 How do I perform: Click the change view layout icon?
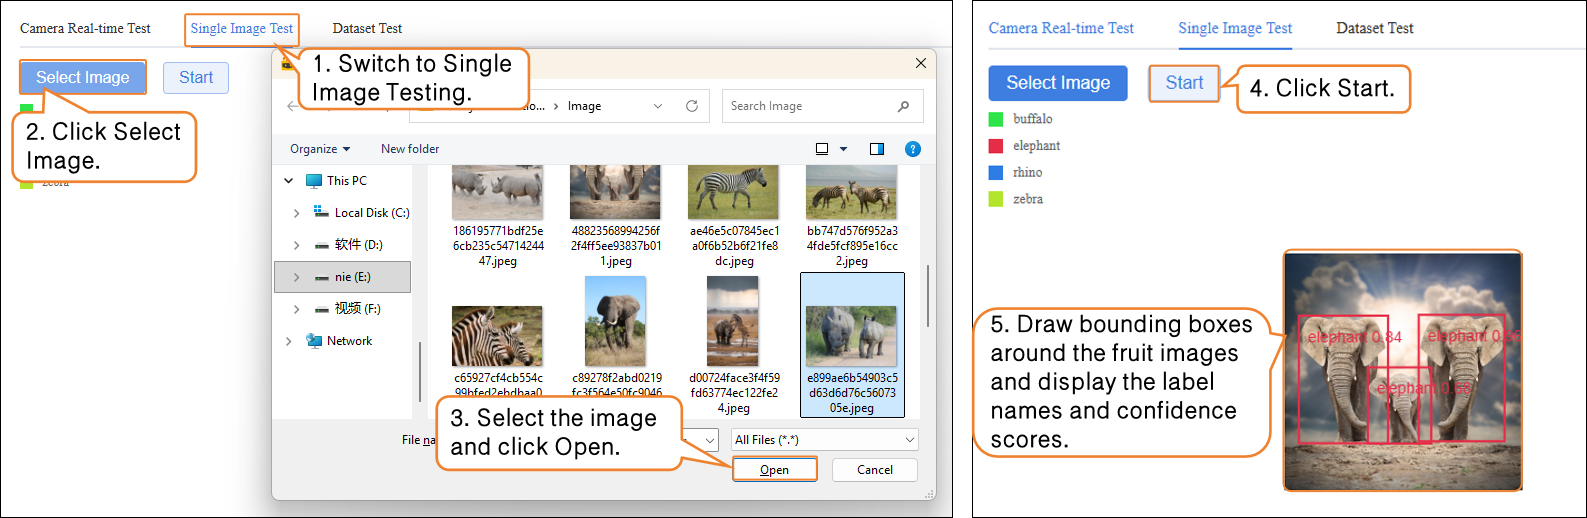(x=822, y=149)
